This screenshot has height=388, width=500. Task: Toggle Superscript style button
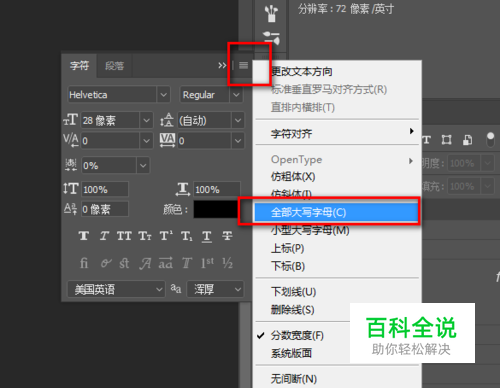pyautogui.click(x=166, y=236)
